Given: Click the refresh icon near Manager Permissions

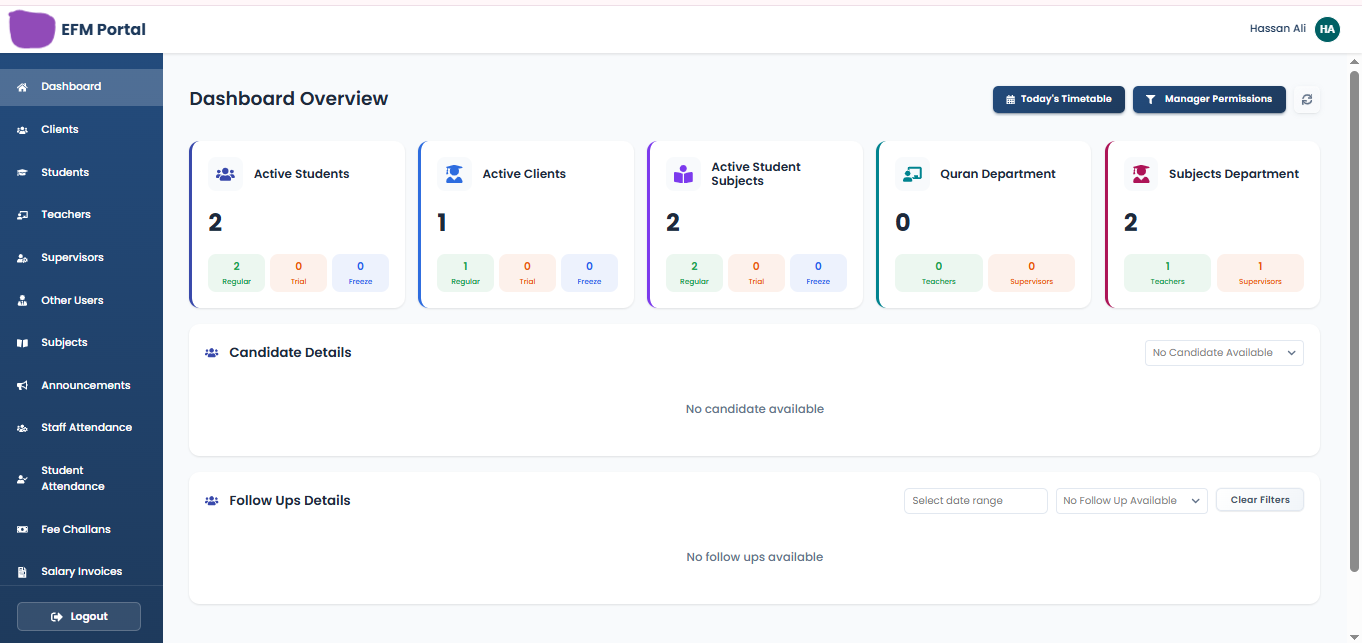Looking at the screenshot, I should [x=1306, y=99].
